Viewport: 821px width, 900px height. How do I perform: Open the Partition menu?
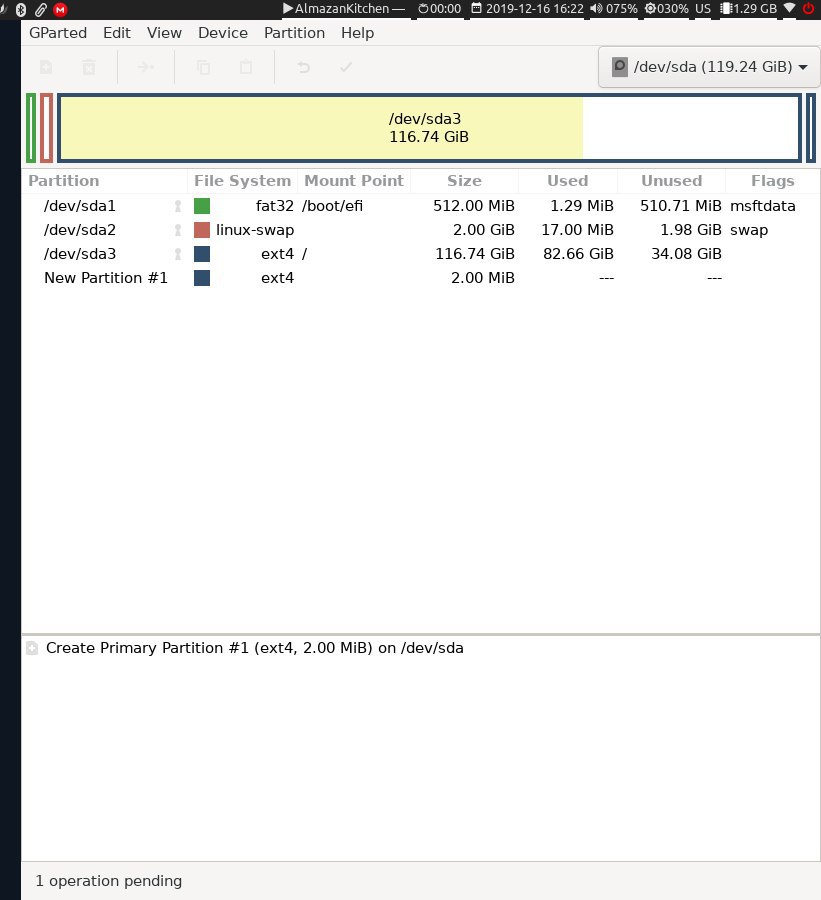pyautogui.click(x=295, y=33)
